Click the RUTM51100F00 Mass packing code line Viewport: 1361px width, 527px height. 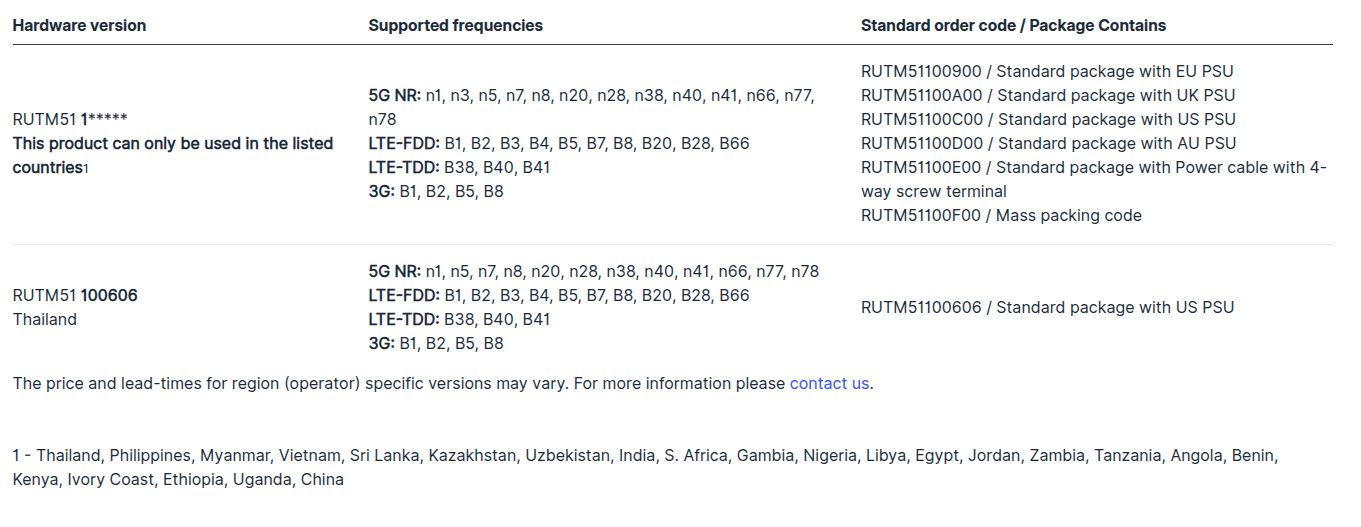coord(1000,215)
